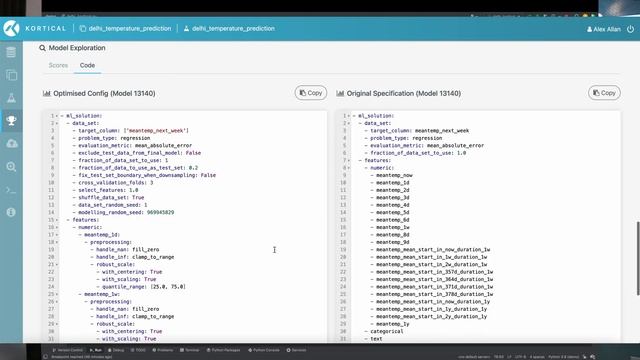
Task: Open delhi_temperature_prediction model breadcrumb with flask icon
Action: click(229, 29)
